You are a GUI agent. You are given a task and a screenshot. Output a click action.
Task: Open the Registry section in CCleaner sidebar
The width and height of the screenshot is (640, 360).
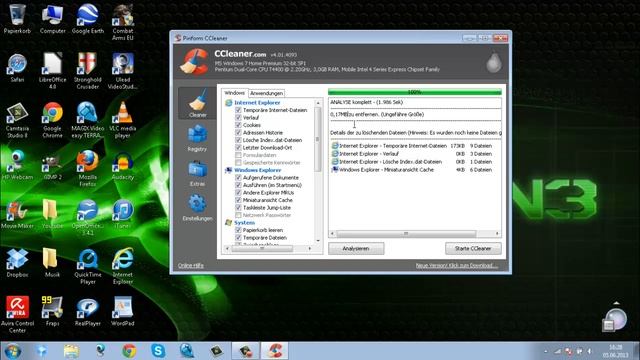[198, 139]
